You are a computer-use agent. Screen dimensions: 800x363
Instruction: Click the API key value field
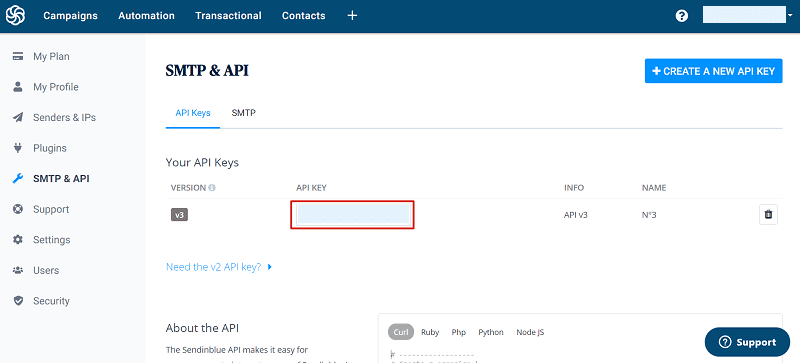pos(352,215)
